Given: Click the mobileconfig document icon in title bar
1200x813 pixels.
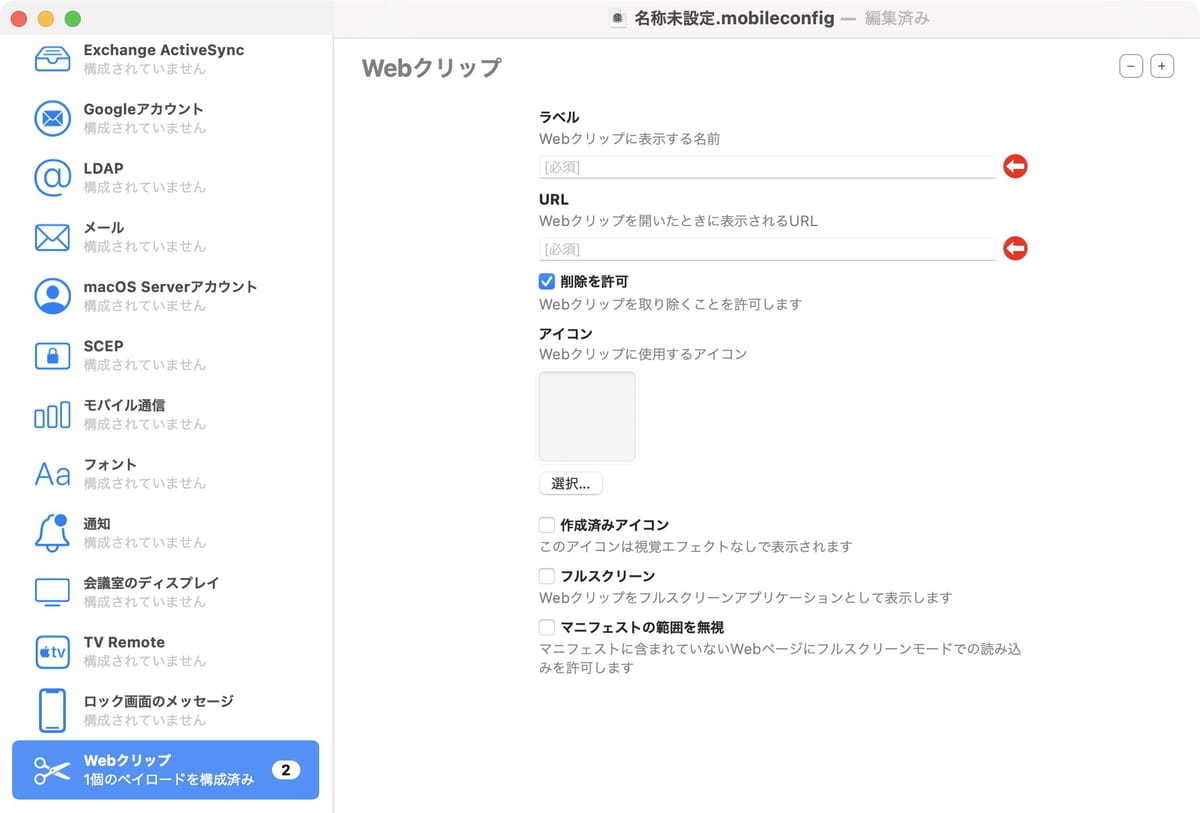Looking at the screenshot, I should tap(618, 19).
